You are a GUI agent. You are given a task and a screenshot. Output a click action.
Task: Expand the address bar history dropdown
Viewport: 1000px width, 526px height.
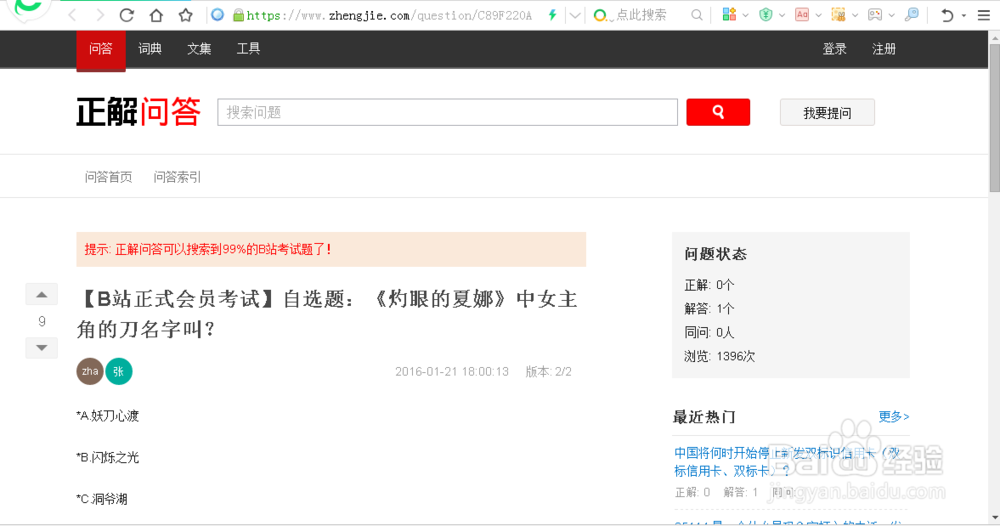[x=575, y=15]
